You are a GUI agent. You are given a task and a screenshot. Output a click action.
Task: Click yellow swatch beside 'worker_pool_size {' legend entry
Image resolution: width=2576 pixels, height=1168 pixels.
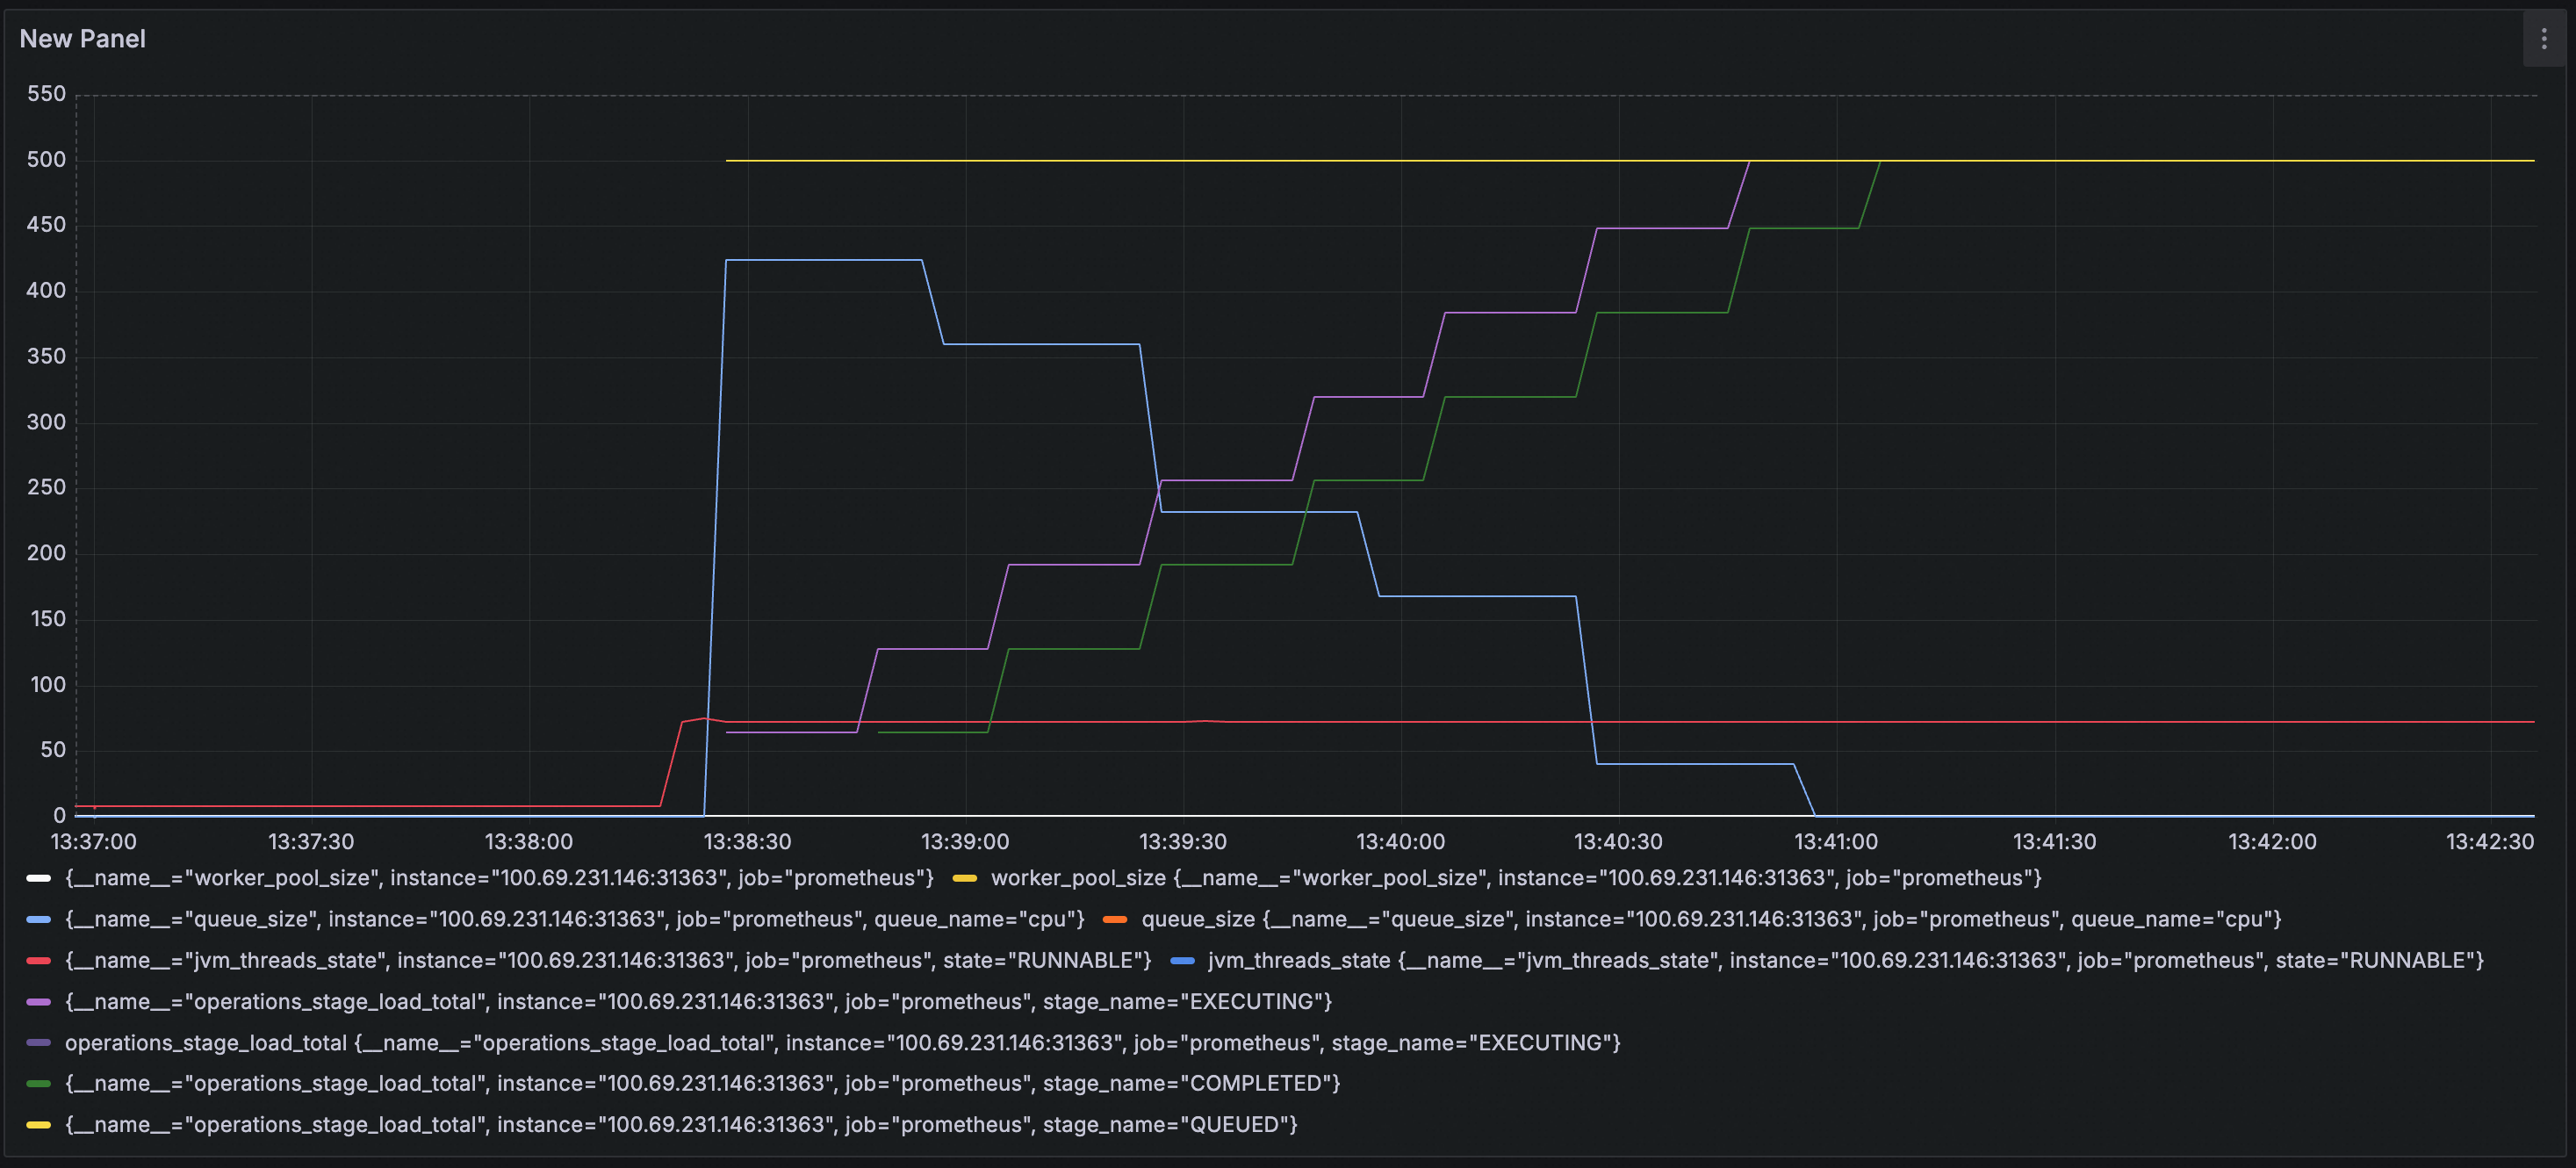(x=964, y=878)
